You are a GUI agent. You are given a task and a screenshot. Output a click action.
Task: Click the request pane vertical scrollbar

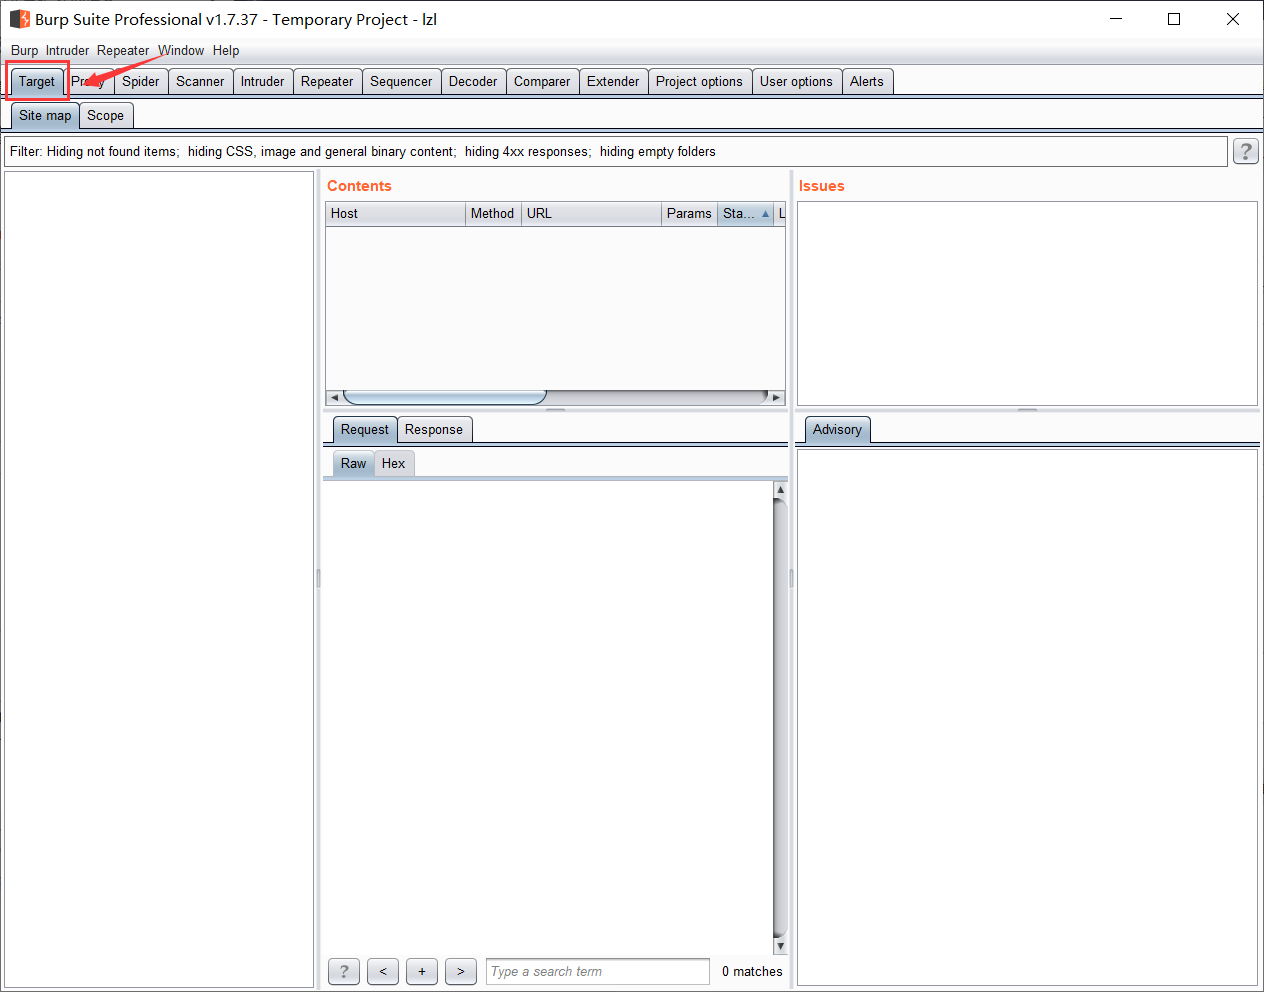click(780, 718)
